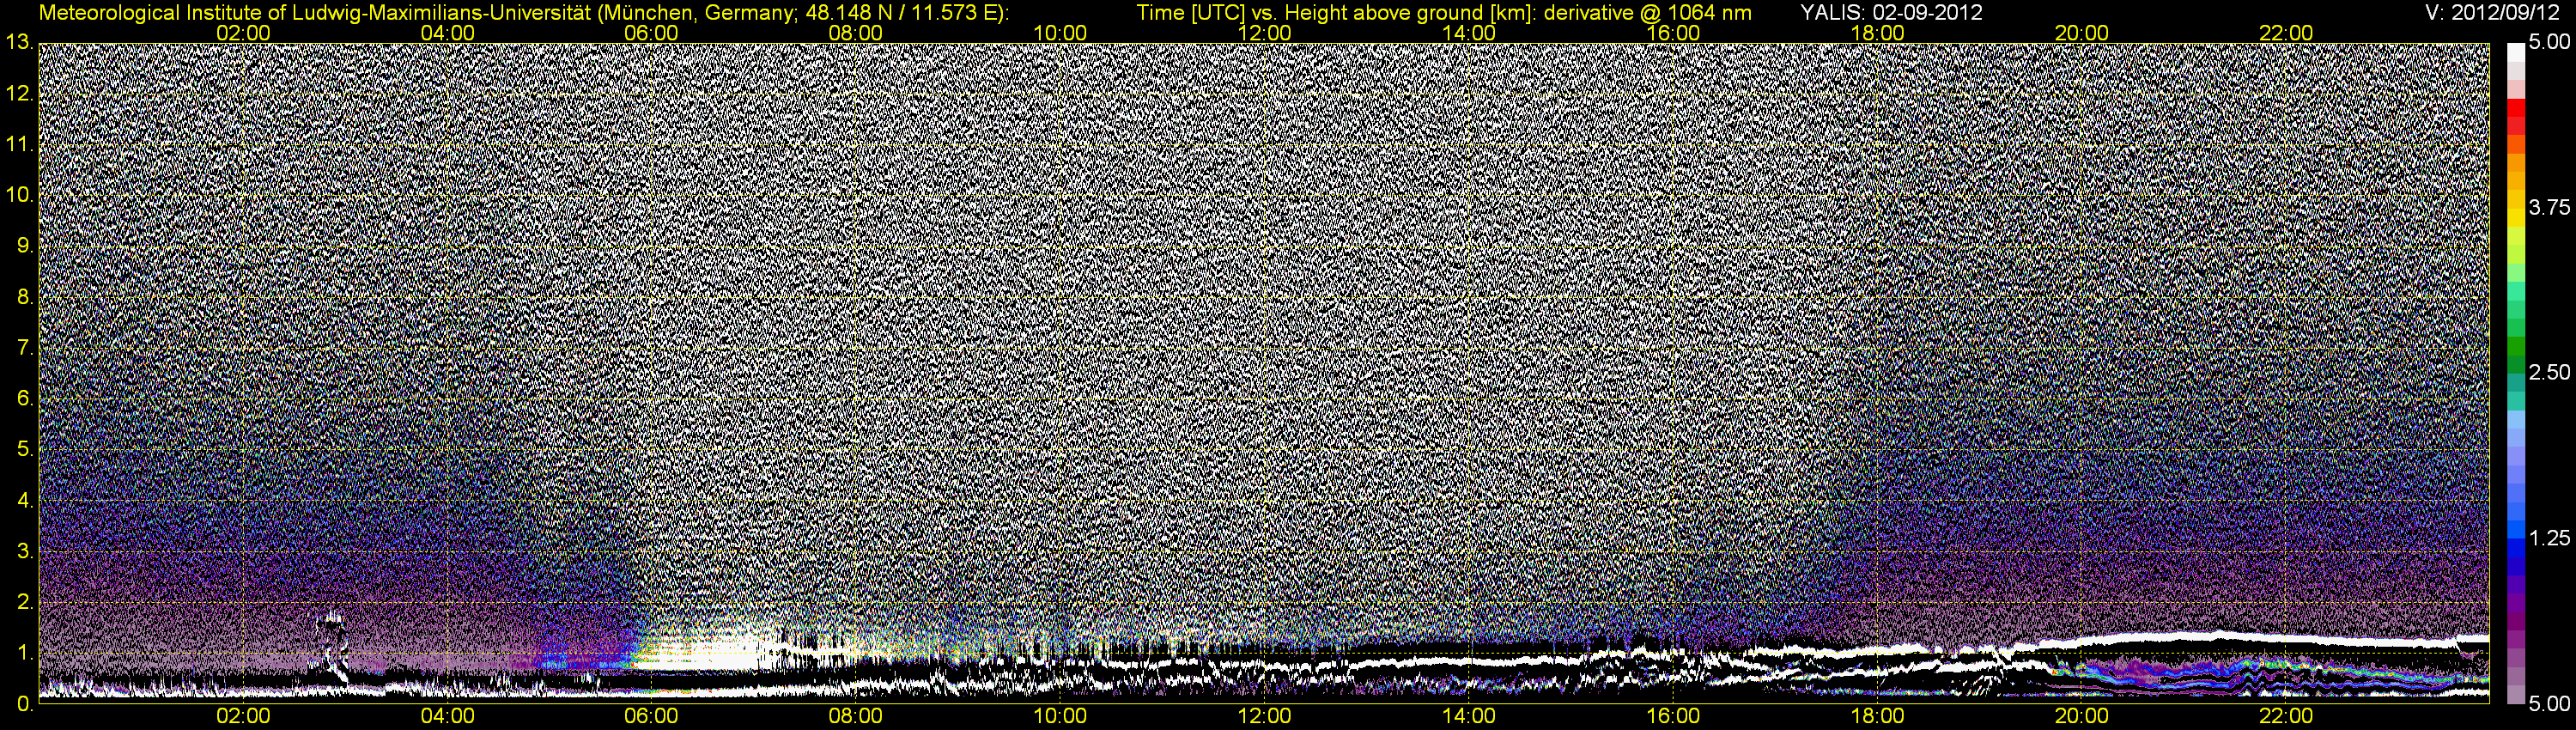
Task: Click the 20:00 label on the top time axis
Action: pyautogui.click(x=2082, y=33)
